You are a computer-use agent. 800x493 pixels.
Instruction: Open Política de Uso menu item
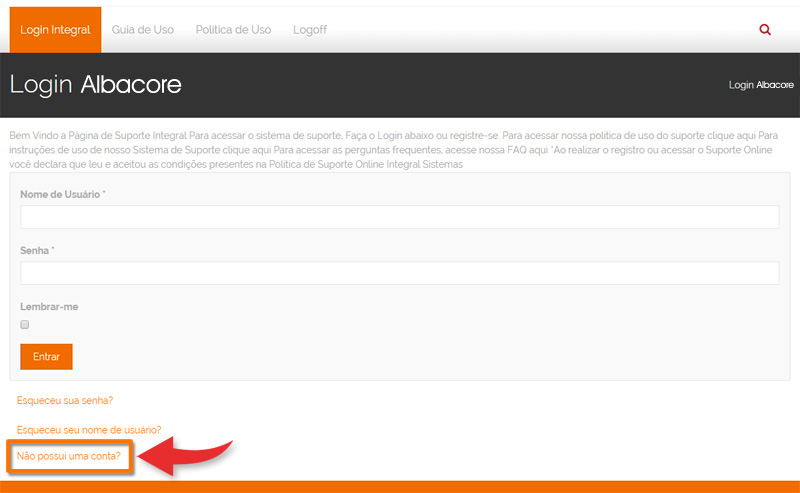(x=233, y=30)
